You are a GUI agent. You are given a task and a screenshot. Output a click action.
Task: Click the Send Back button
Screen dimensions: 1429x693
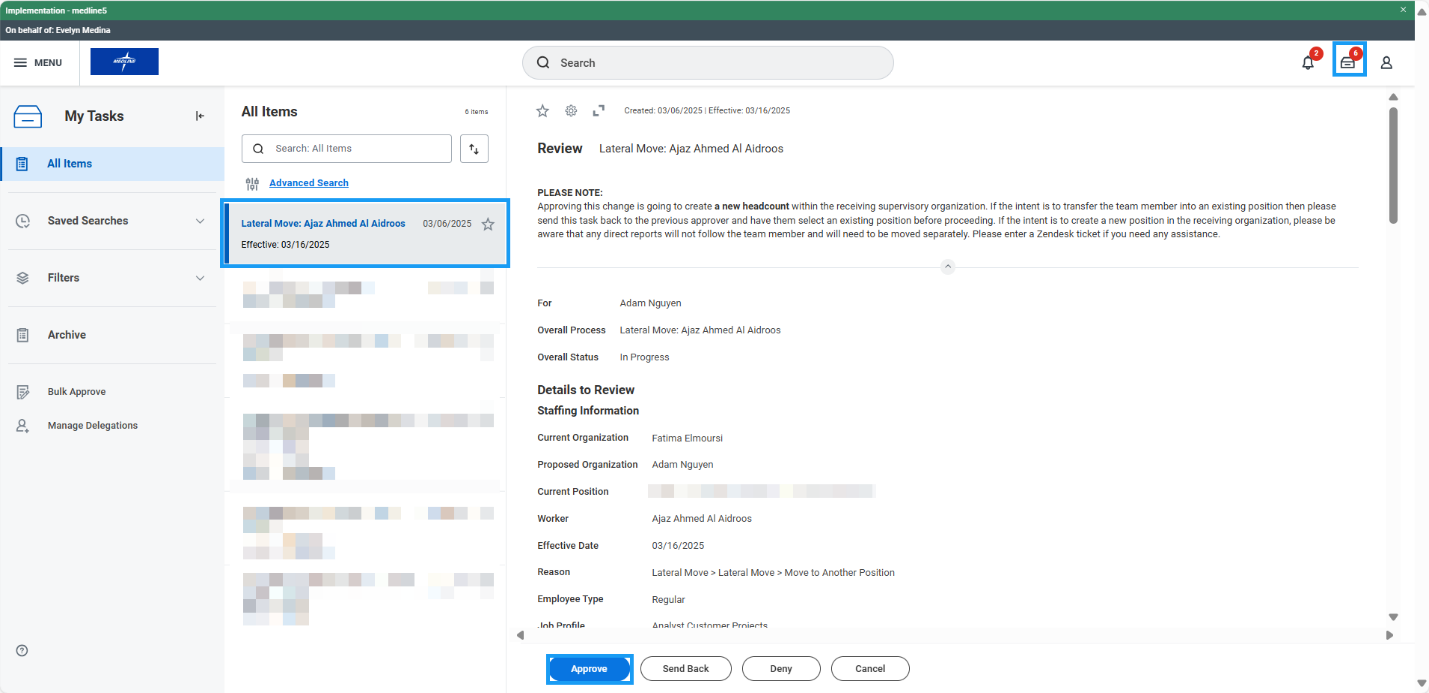685,669
